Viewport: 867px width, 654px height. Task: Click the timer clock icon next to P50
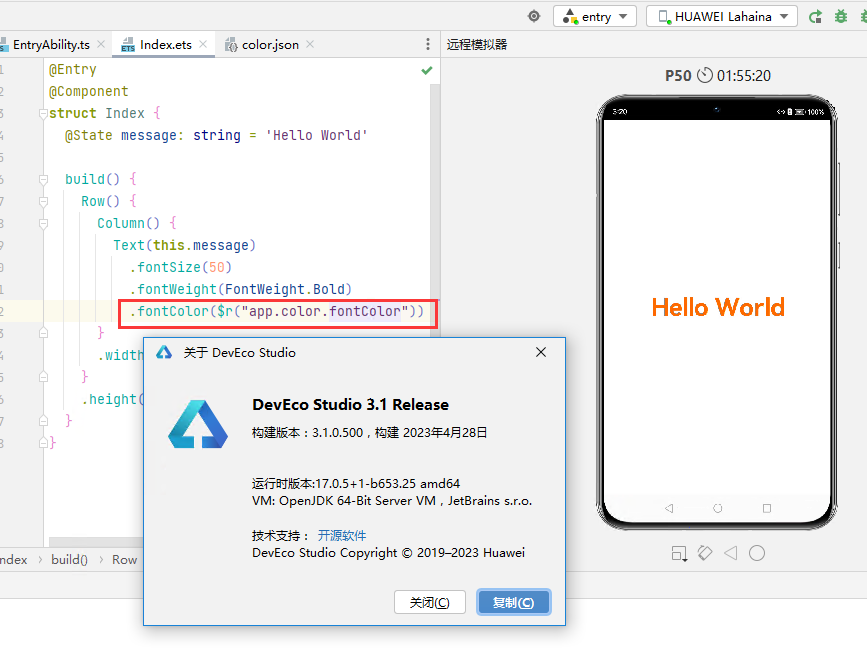pyautogui.click(x=705, y=75)
